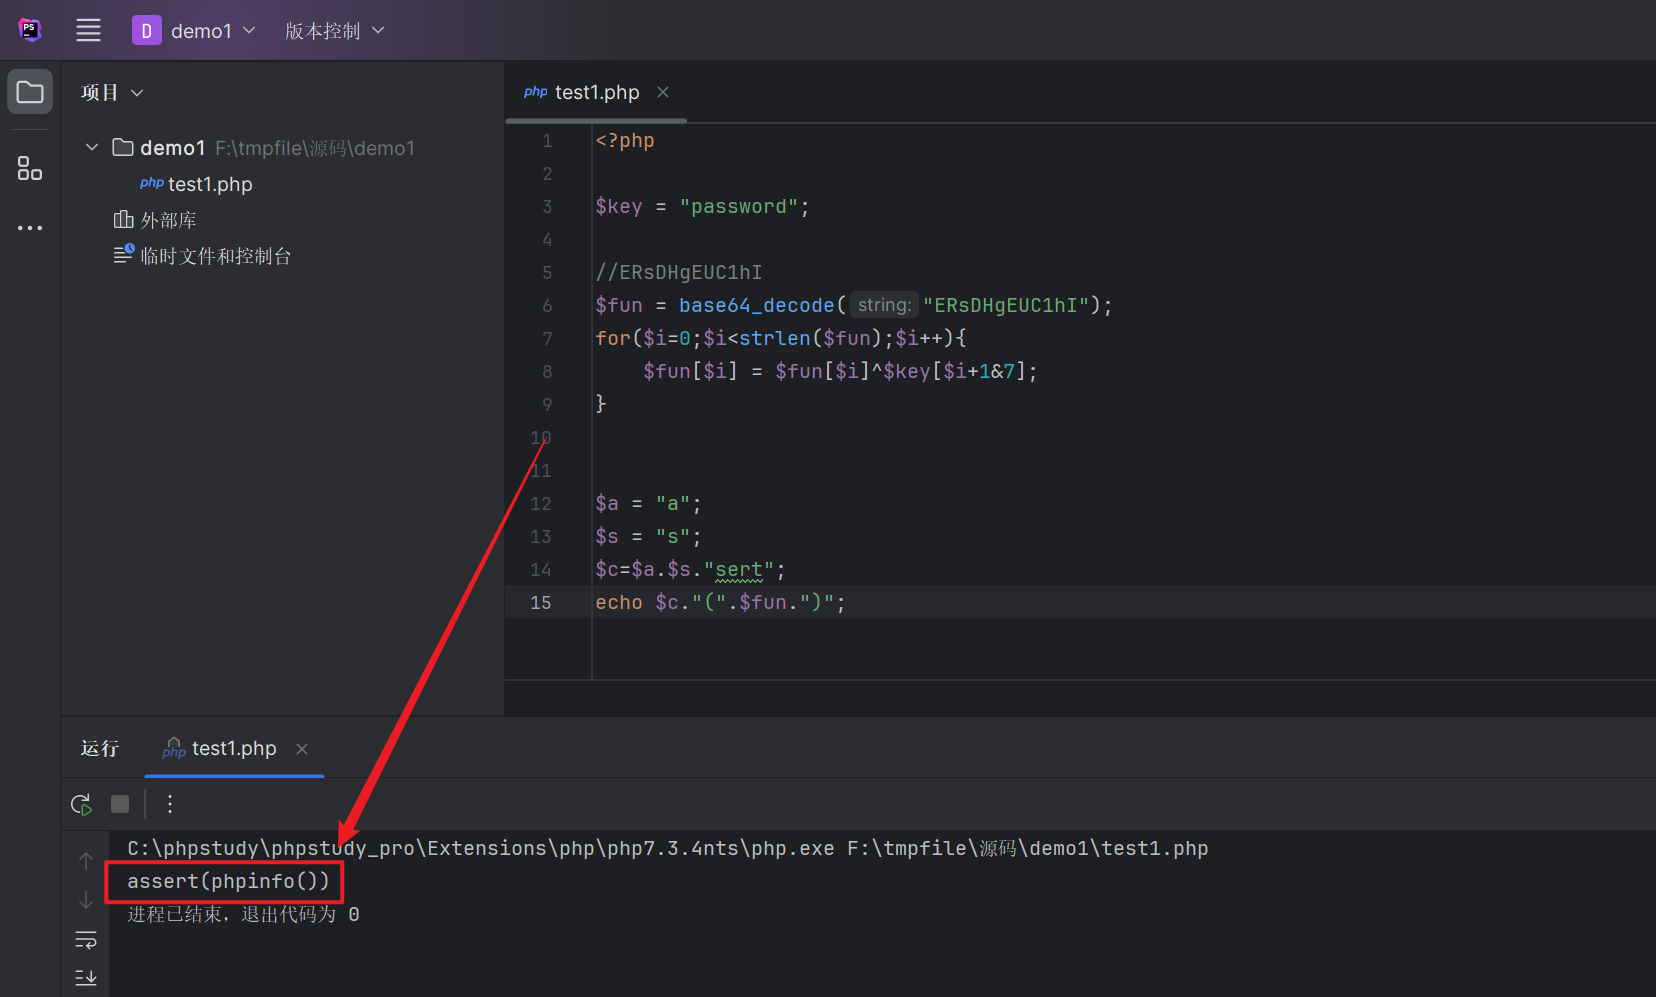Click base64_decode function call in code
1656x997 pixels.
[757, 305]
